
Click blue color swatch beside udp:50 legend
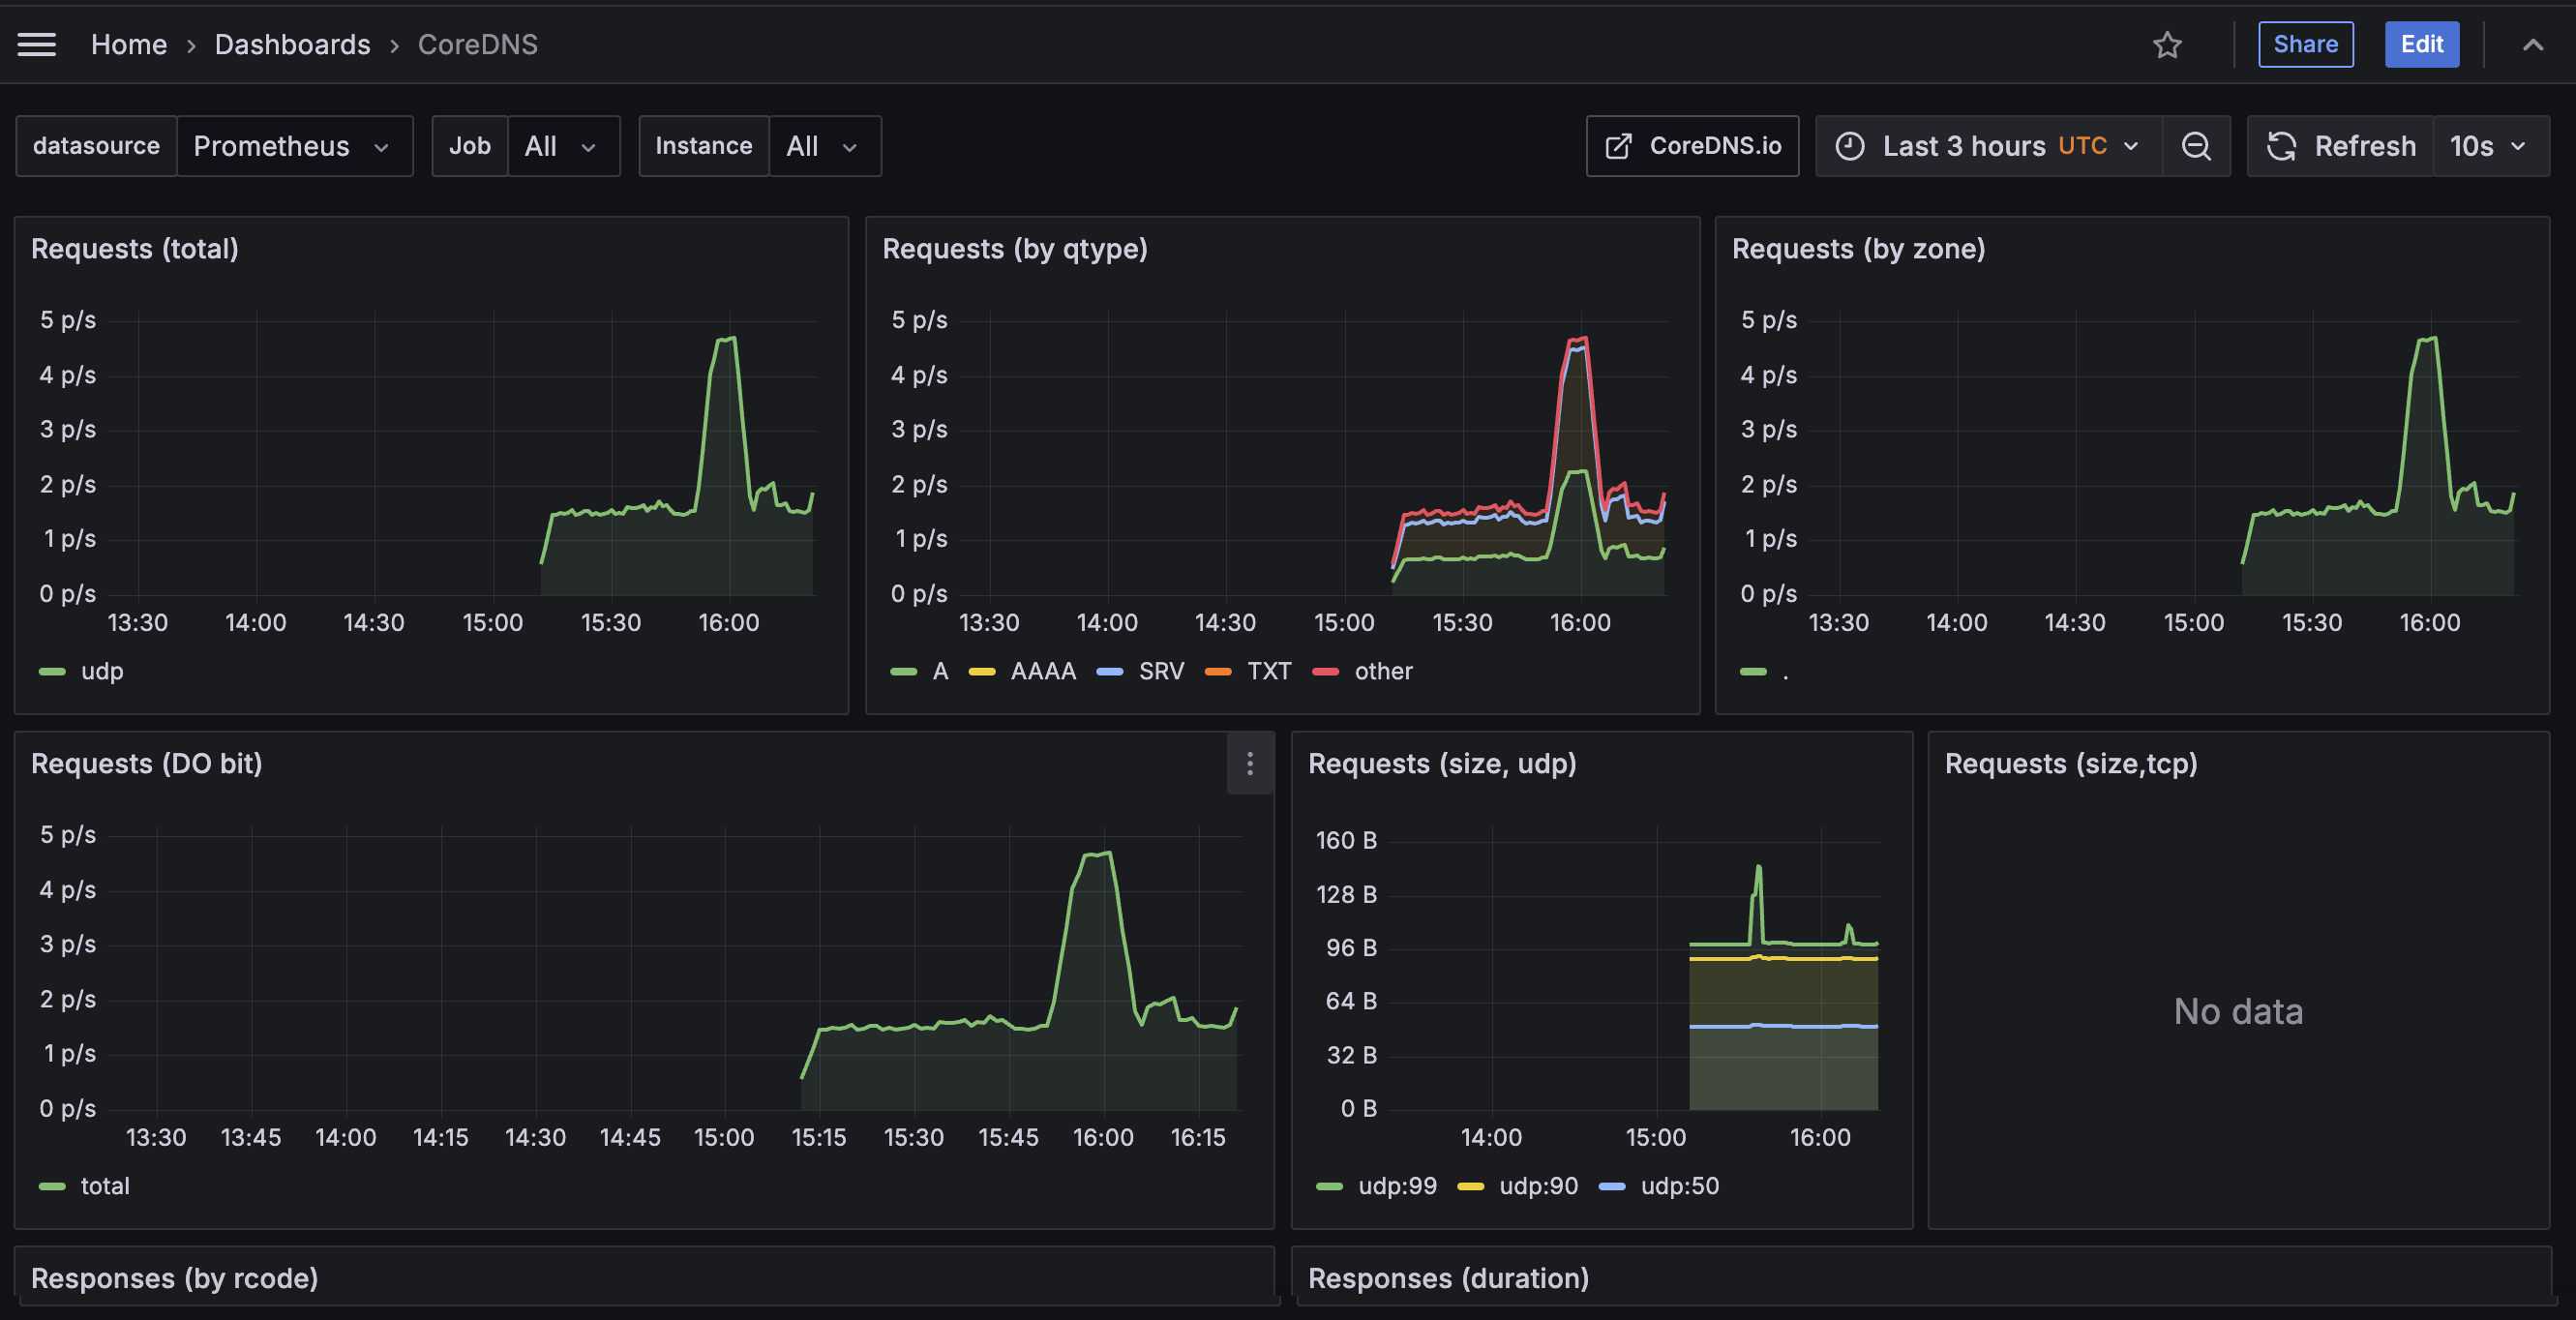point(1612,1186)
